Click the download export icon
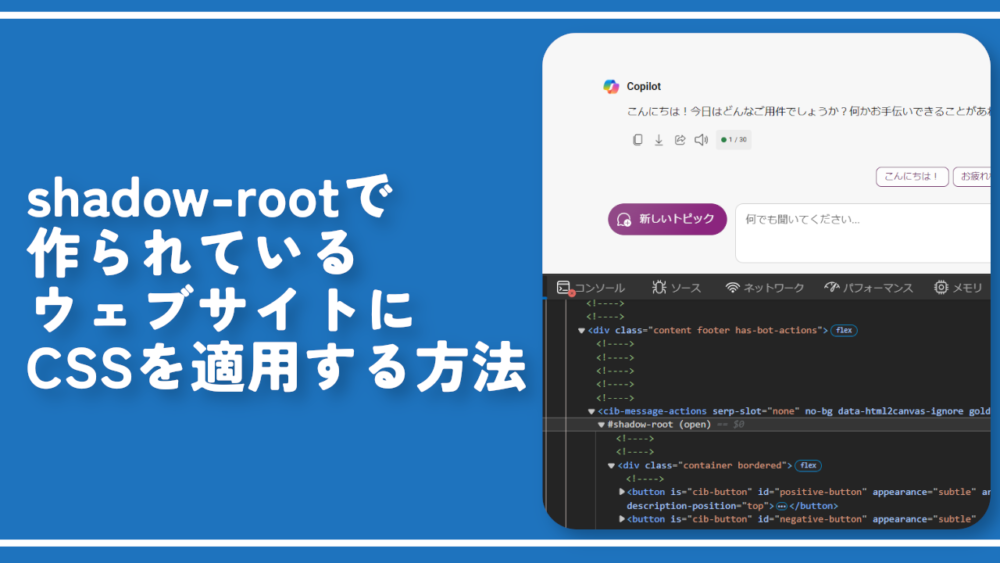The width and height of the screenshot is (1000, 563). 659,140
